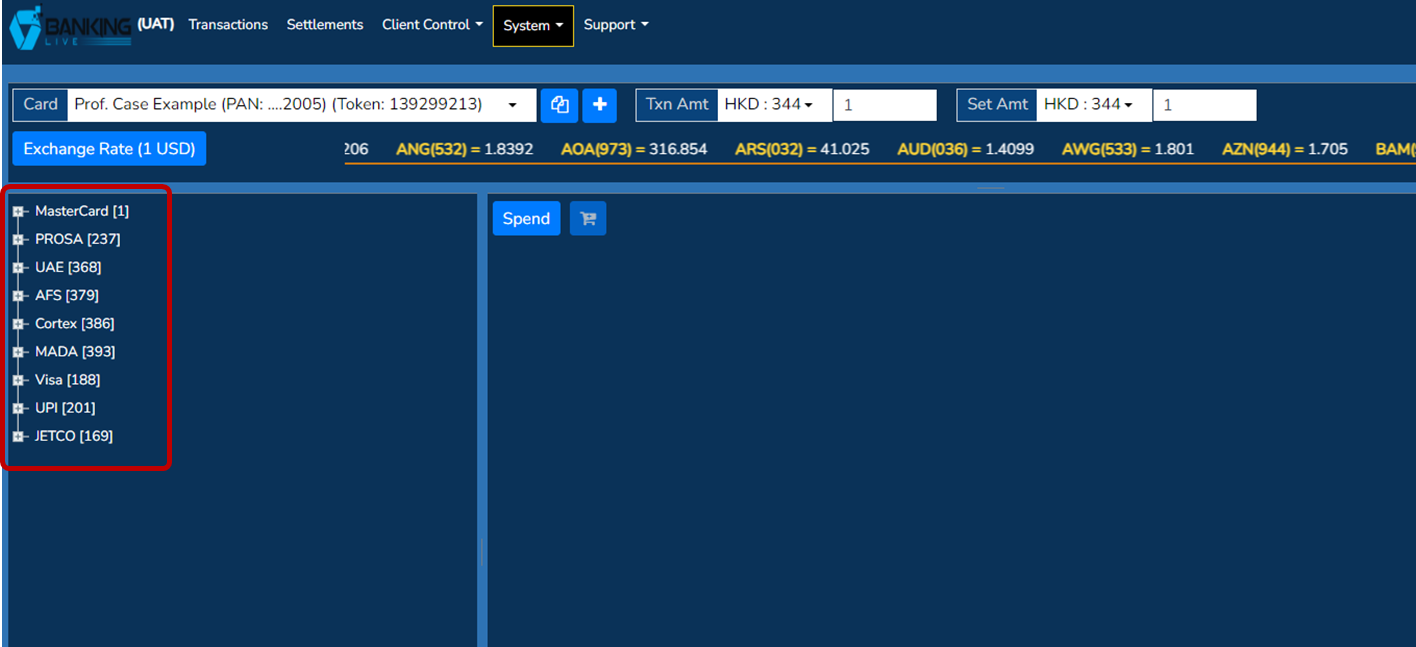Expand the AFS [379] node
Image resolution: width=1416 pixels, height=647 pixels.
(18, 295)
